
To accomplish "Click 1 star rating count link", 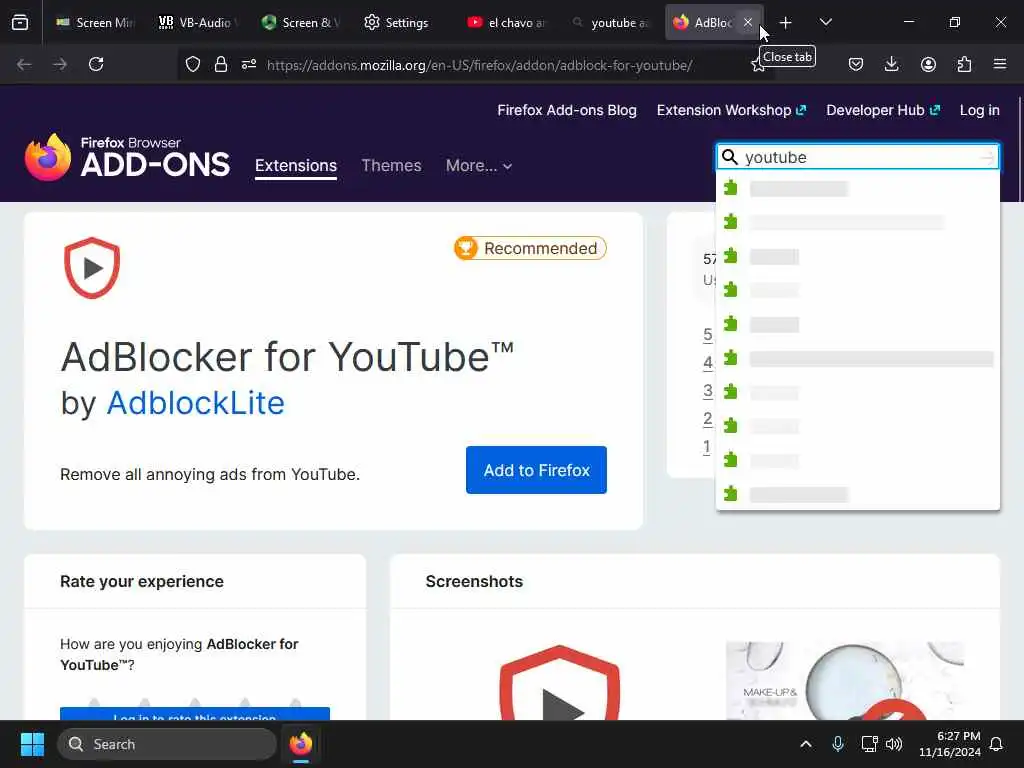I will tap(707, 447).
